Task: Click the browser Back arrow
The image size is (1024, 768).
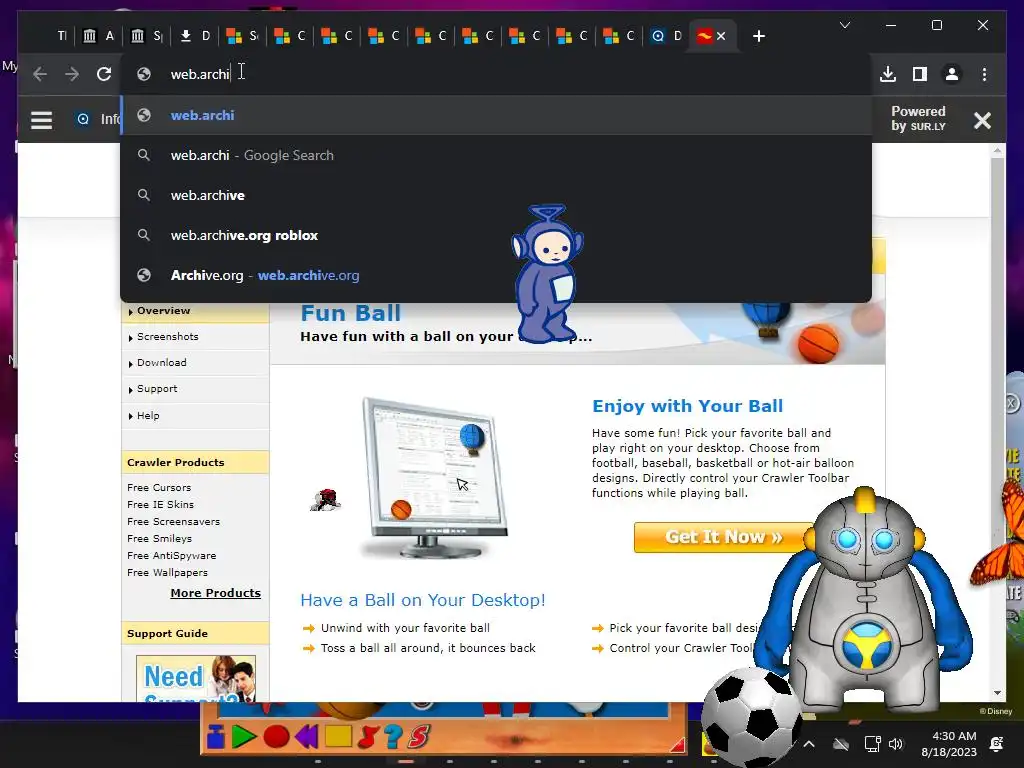Action: pyautogui.click(x=40, y=74)
